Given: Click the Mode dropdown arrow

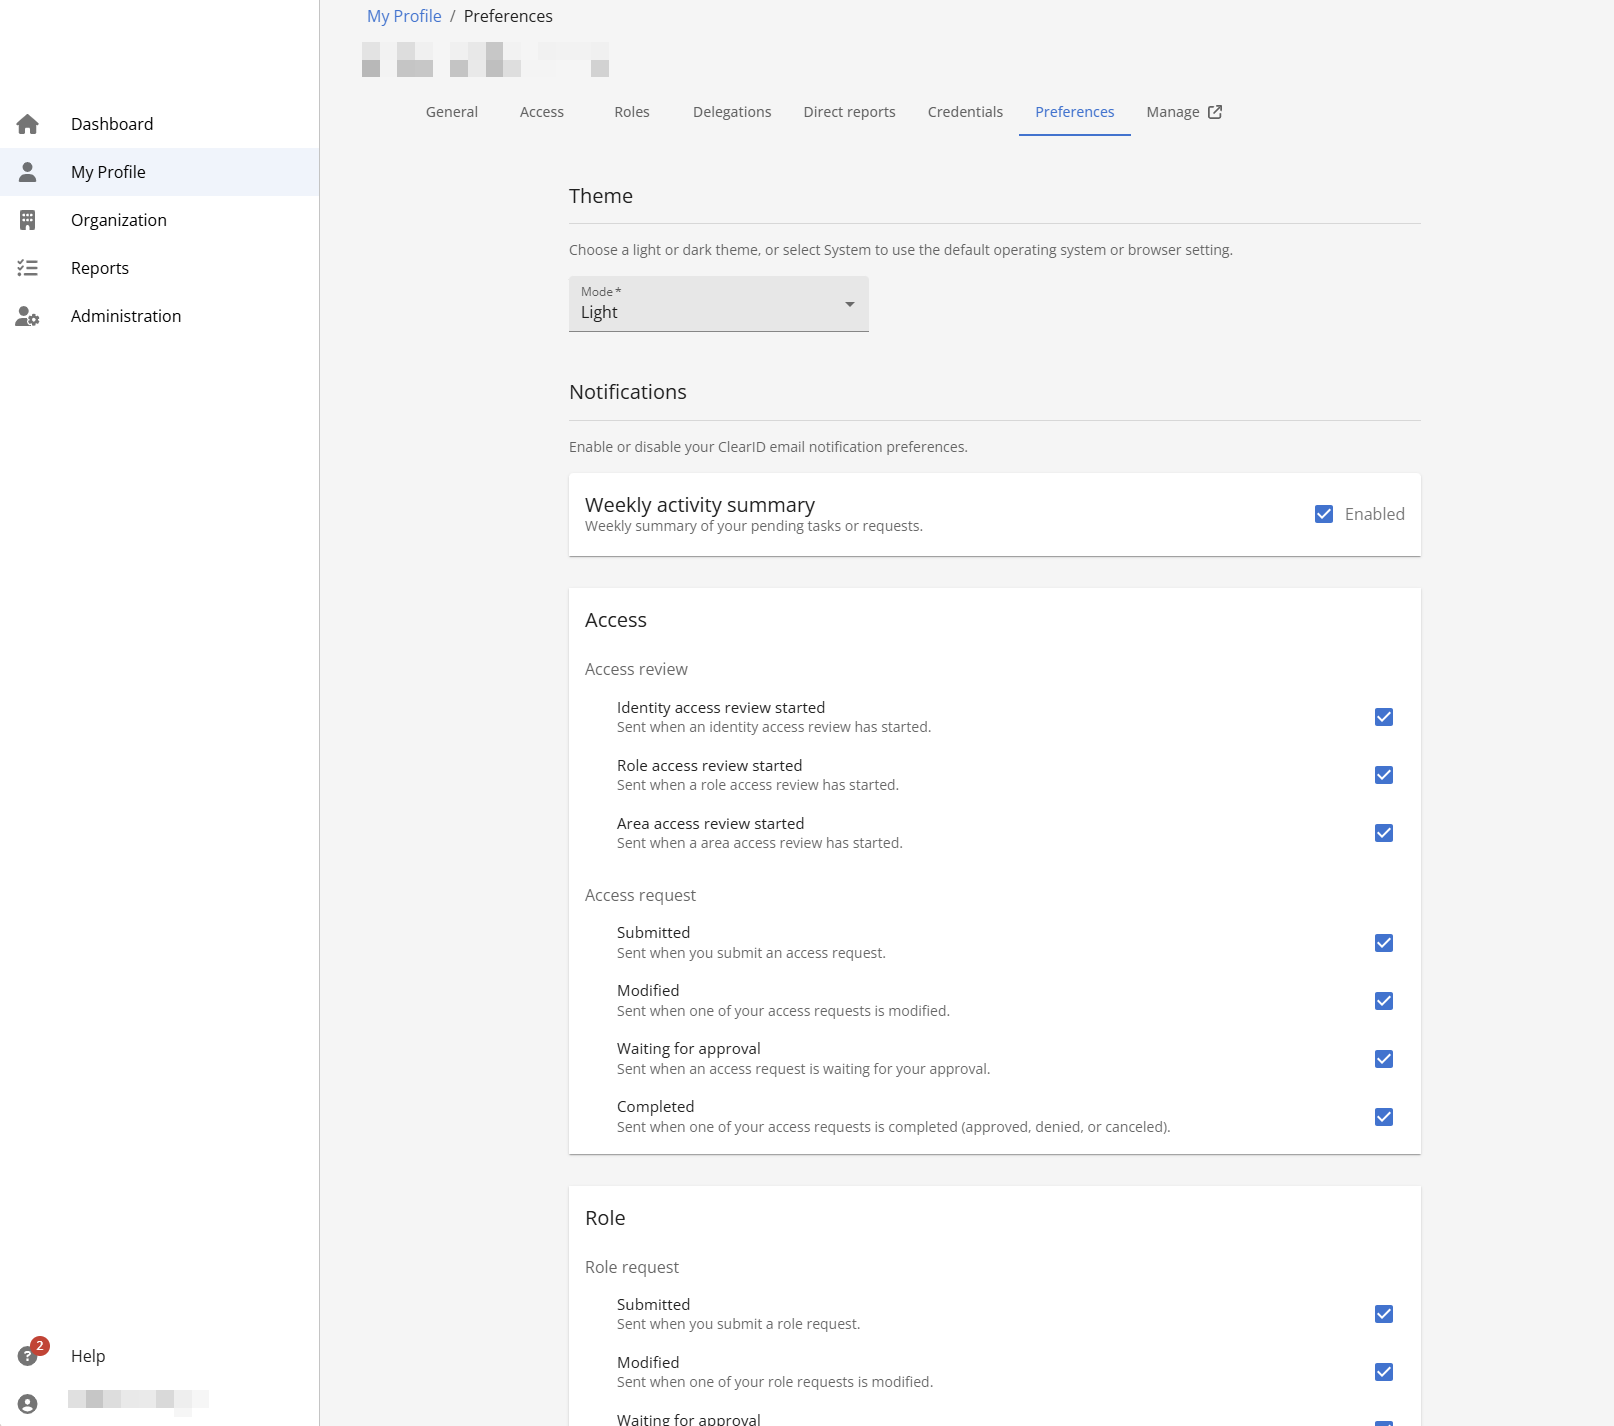Looking at the screenshot, I should click(x=849, y=304).
